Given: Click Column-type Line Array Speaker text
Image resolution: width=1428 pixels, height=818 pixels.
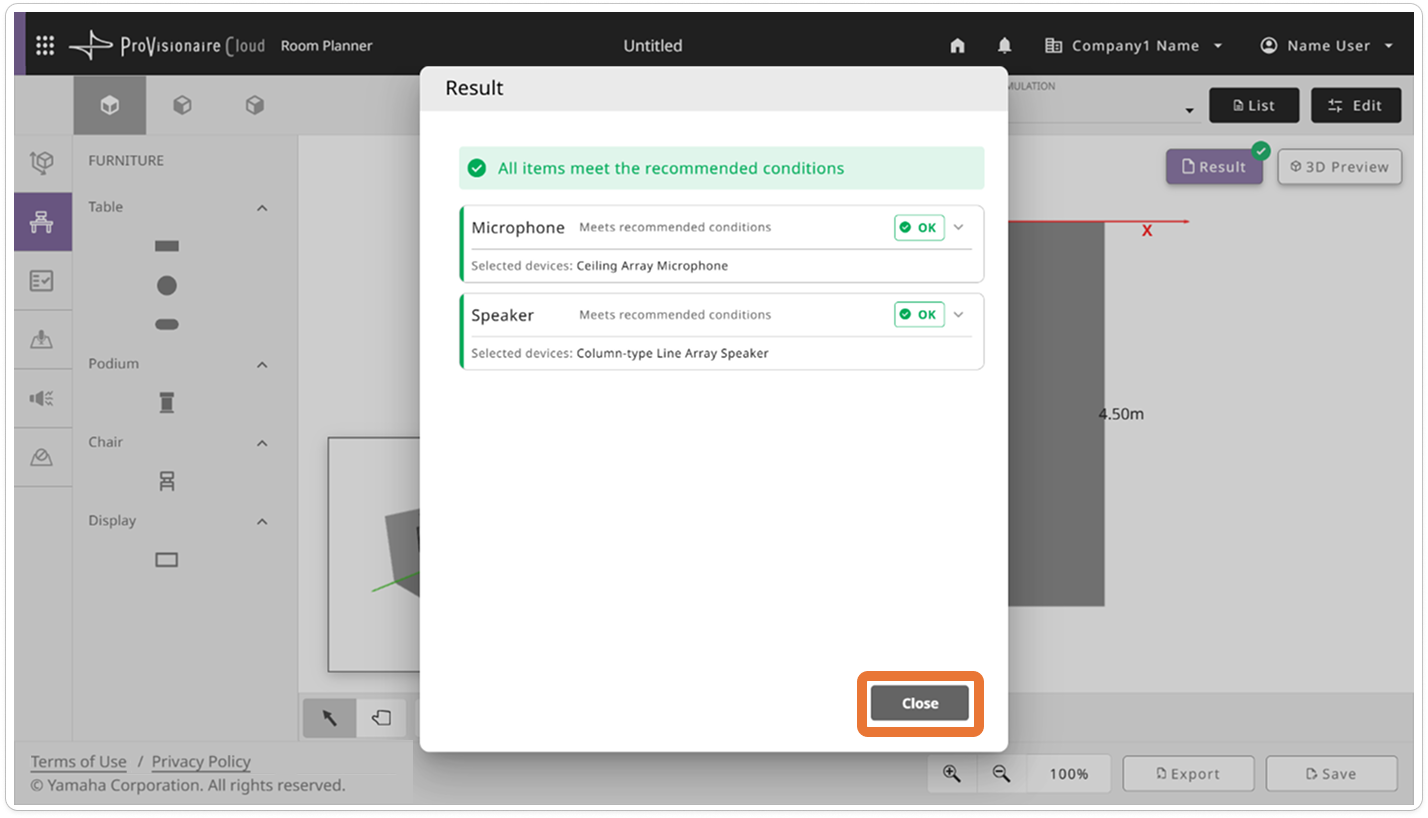Looking at the screenshot, I should click(x=672, y=353).
